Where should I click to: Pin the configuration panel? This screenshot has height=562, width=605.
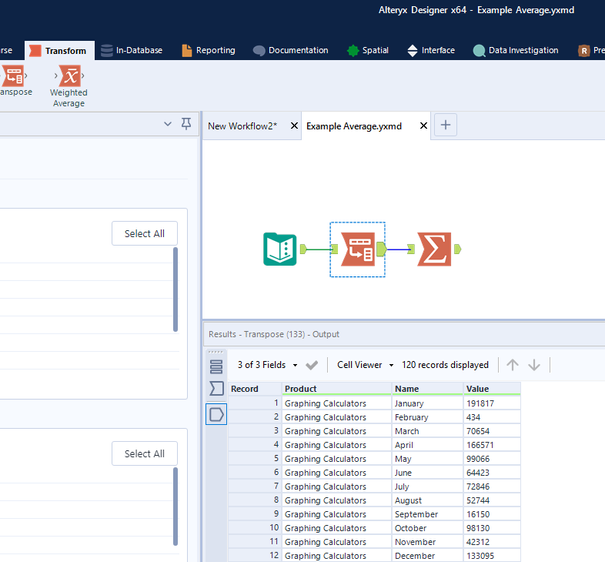186,124
